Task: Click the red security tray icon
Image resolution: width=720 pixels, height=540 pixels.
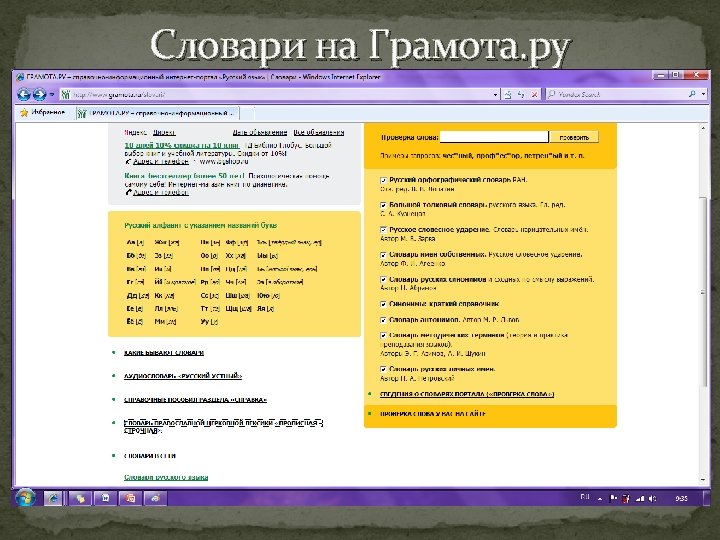Action: point(626,498)
